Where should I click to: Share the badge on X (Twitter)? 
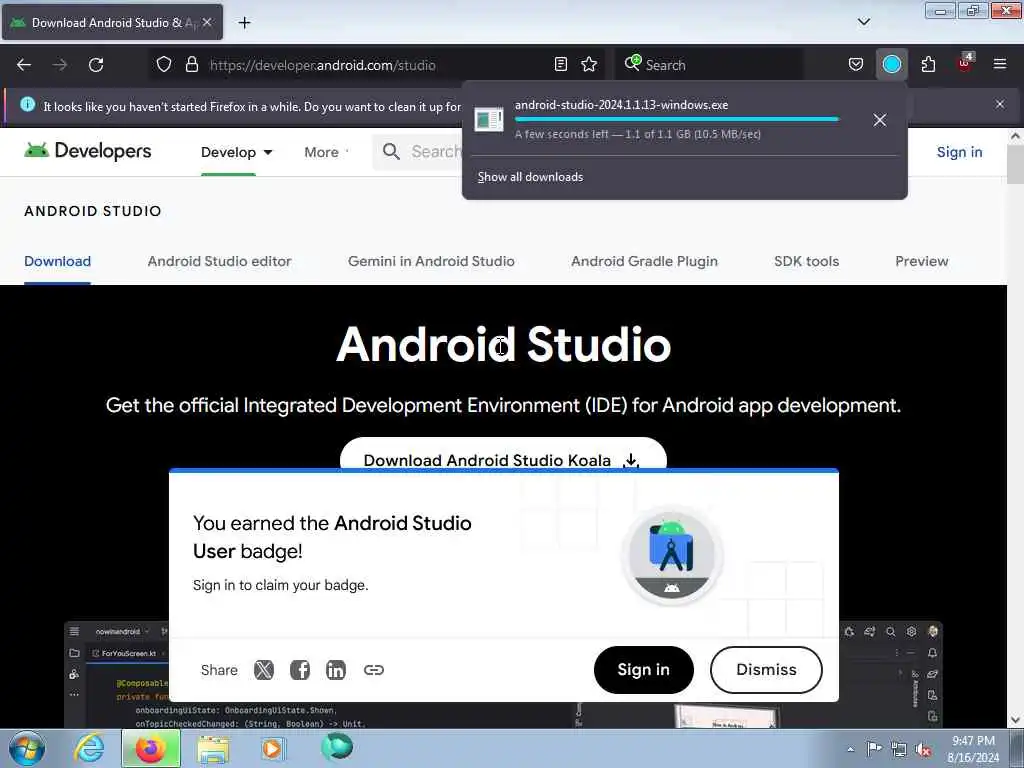click(264, 670)
